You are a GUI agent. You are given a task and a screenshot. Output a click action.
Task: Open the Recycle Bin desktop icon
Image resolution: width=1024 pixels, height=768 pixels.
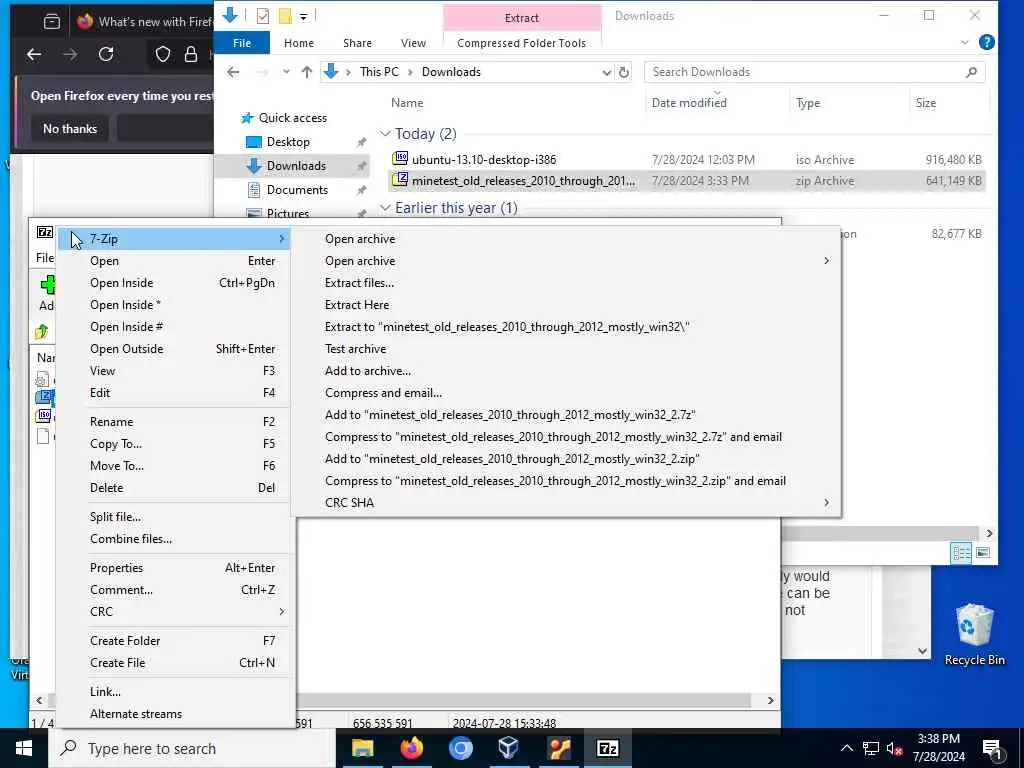click(x=974, y=635)
